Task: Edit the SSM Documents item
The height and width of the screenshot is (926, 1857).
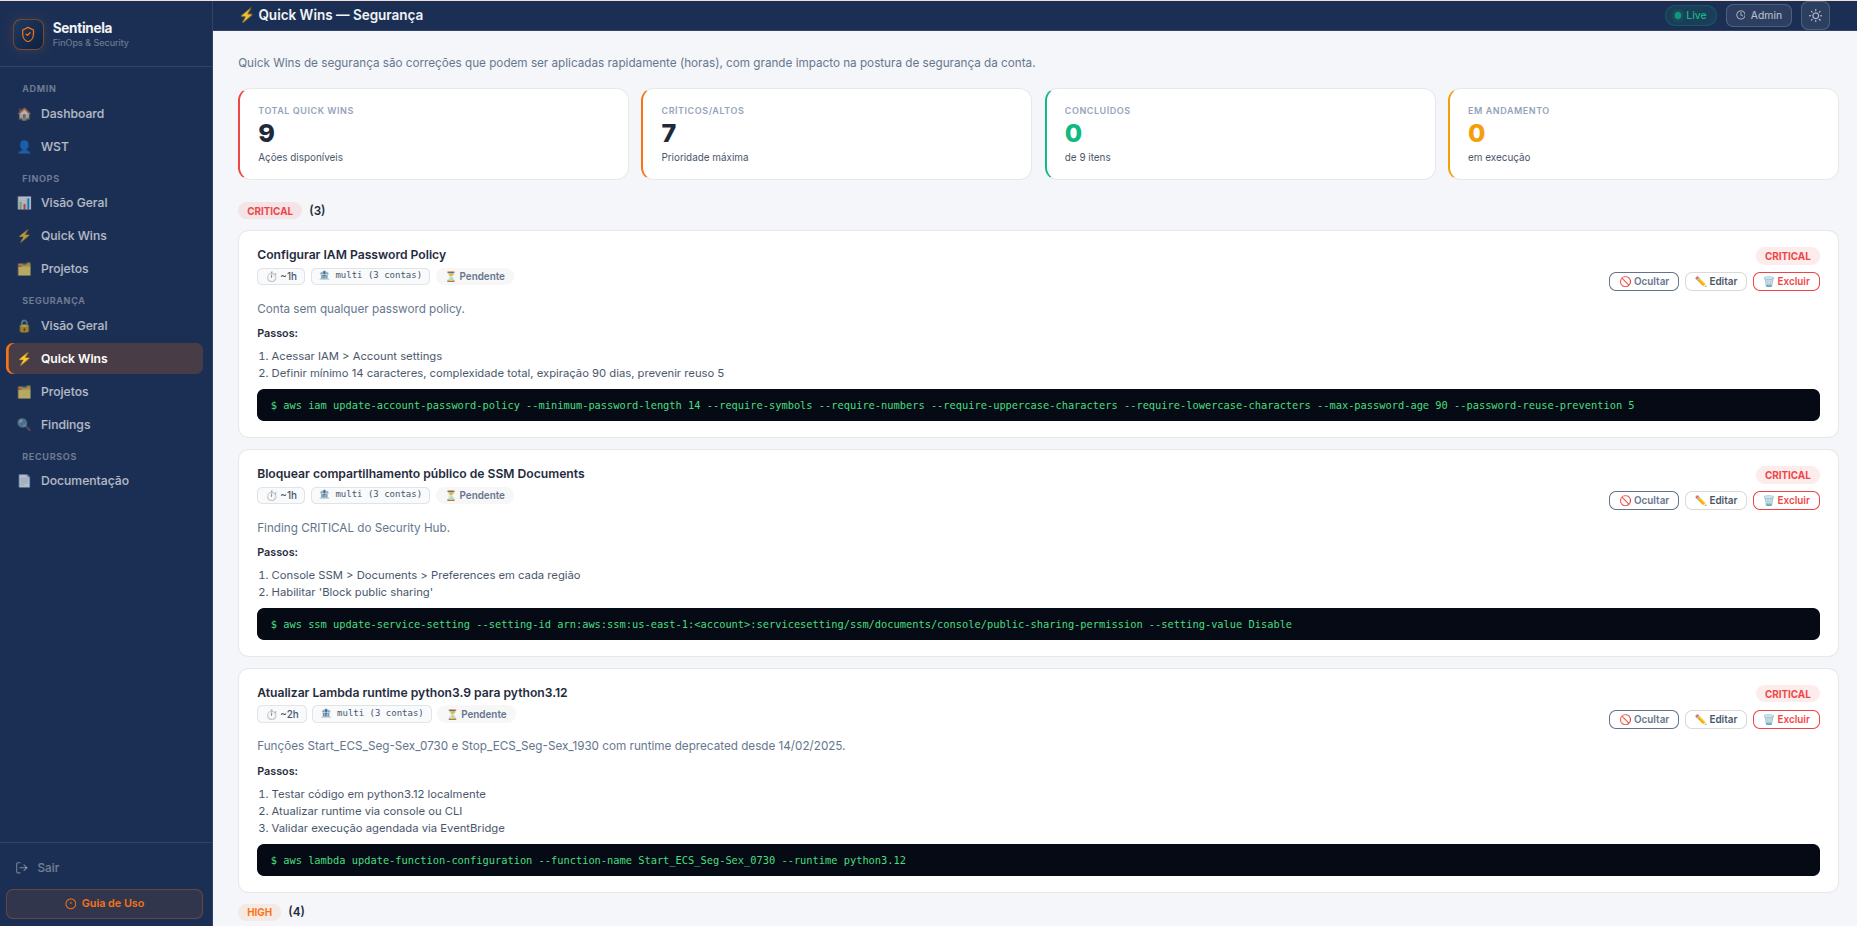Action: (x=1716, y=501)
